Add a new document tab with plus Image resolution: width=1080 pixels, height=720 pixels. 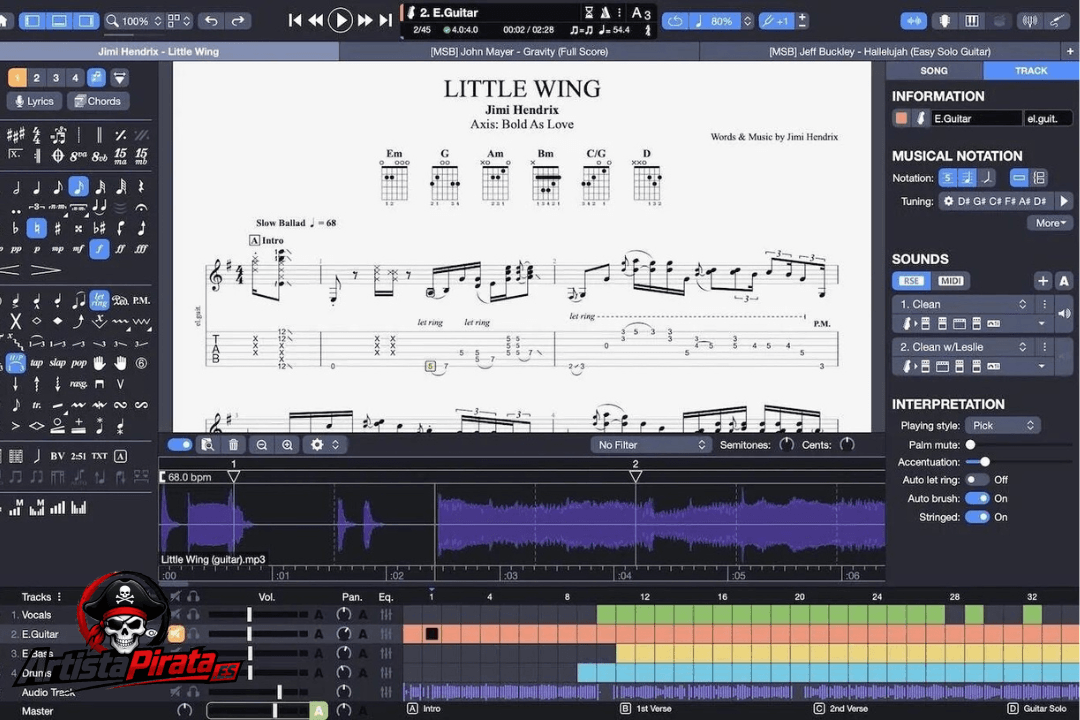tap(1070, 52)
